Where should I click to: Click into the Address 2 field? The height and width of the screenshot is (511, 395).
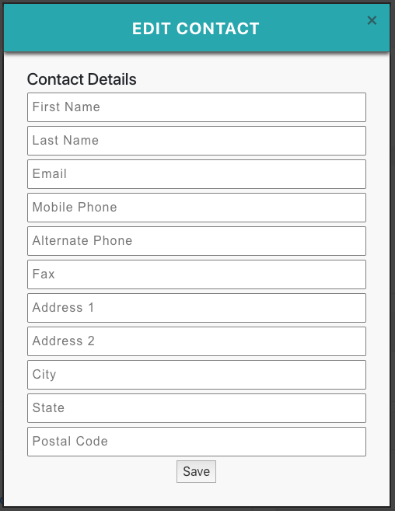point(196,341)
